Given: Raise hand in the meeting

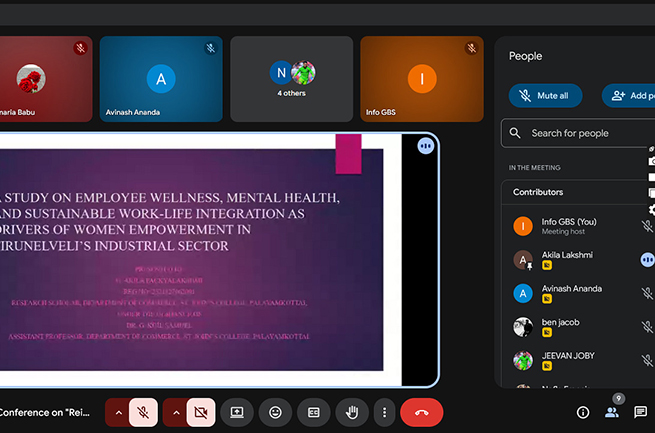Looking at the screenshot, I should 351,412.
